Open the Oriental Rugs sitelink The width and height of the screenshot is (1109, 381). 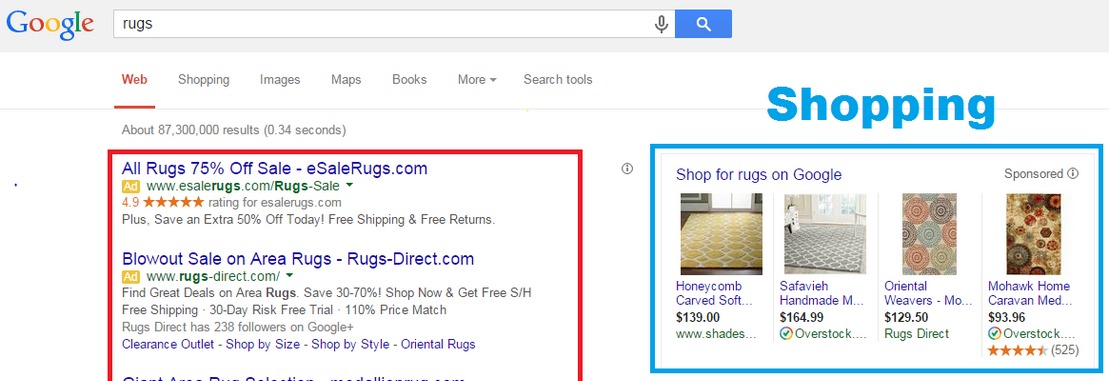[x=438, y=345]
